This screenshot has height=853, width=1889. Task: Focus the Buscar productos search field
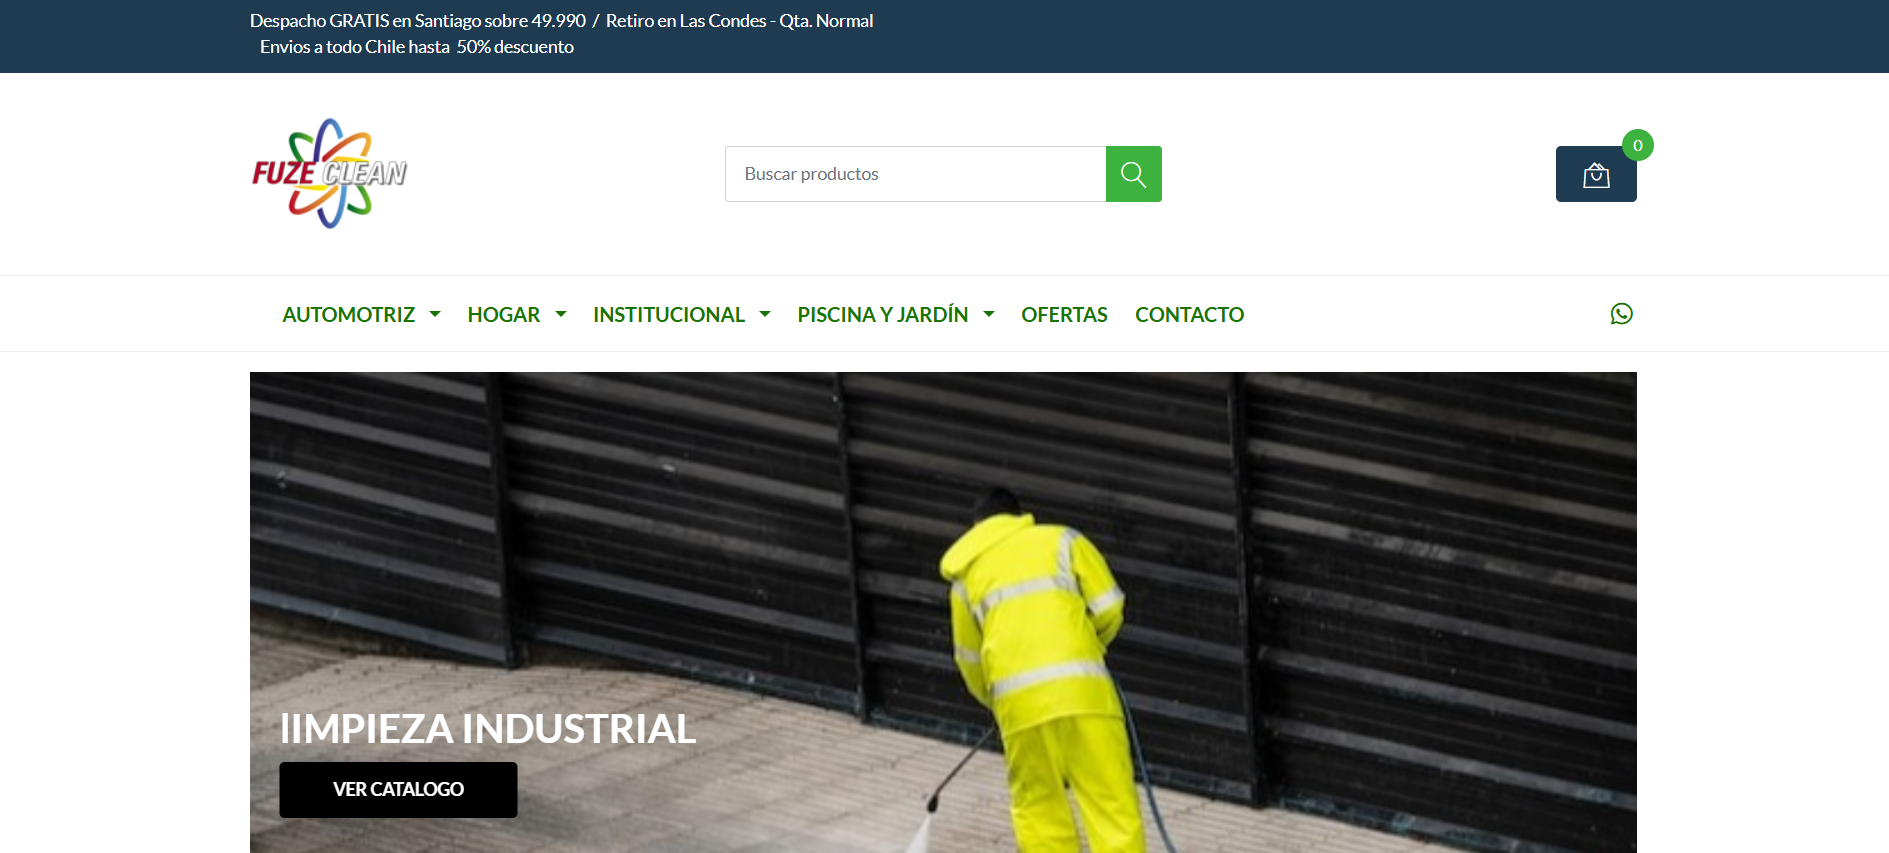click(x=915, y=174)
